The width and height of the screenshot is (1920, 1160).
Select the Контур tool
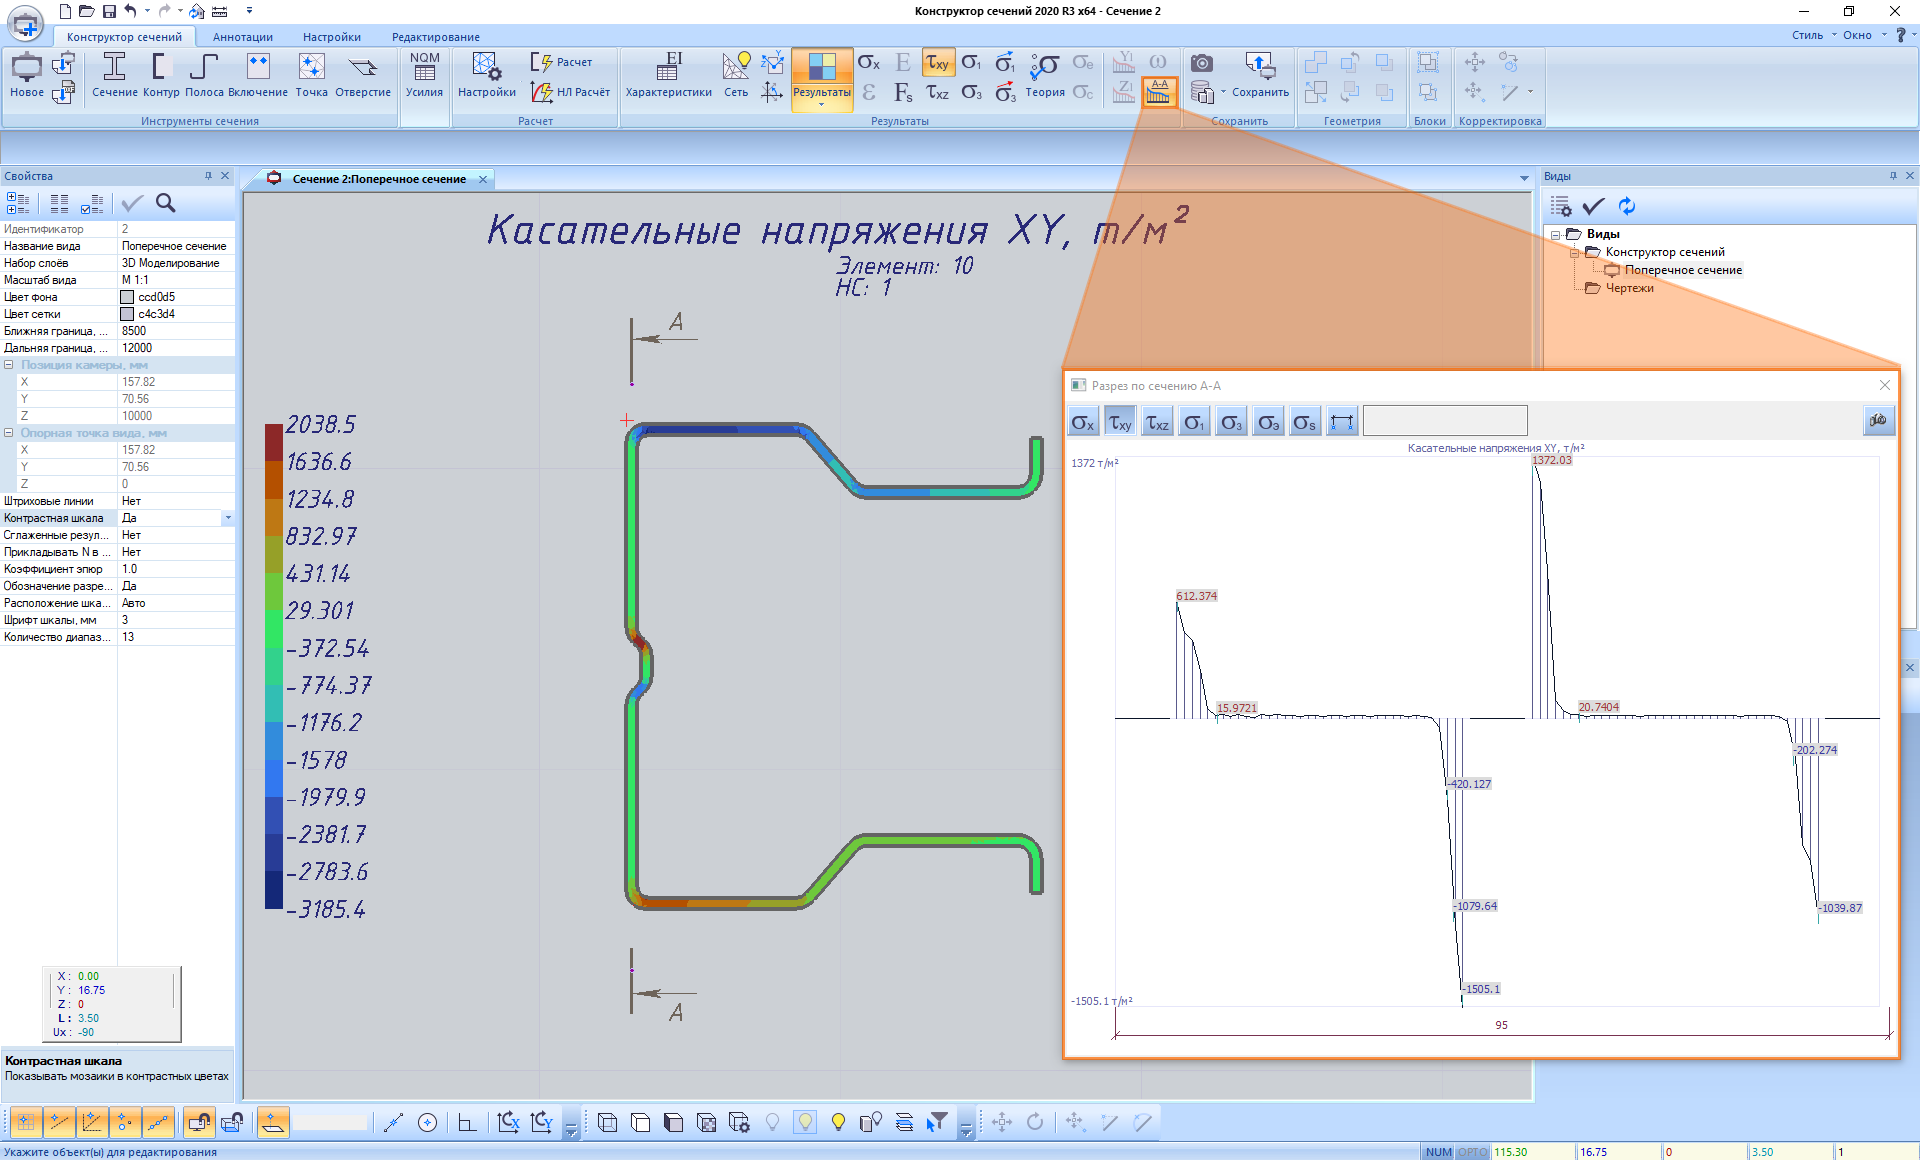pyautogui.click(x=160, y=76)
